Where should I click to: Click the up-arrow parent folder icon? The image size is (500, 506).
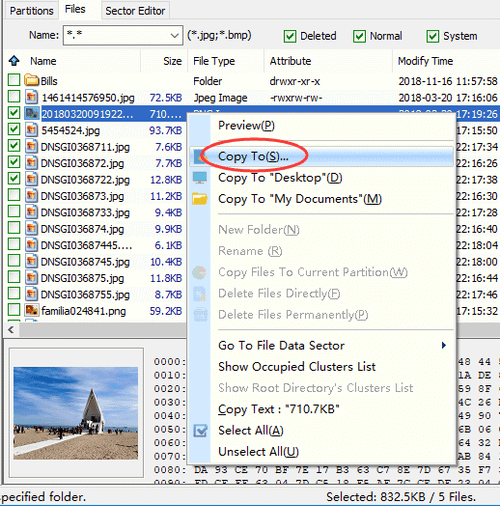[x=14, y=61]
